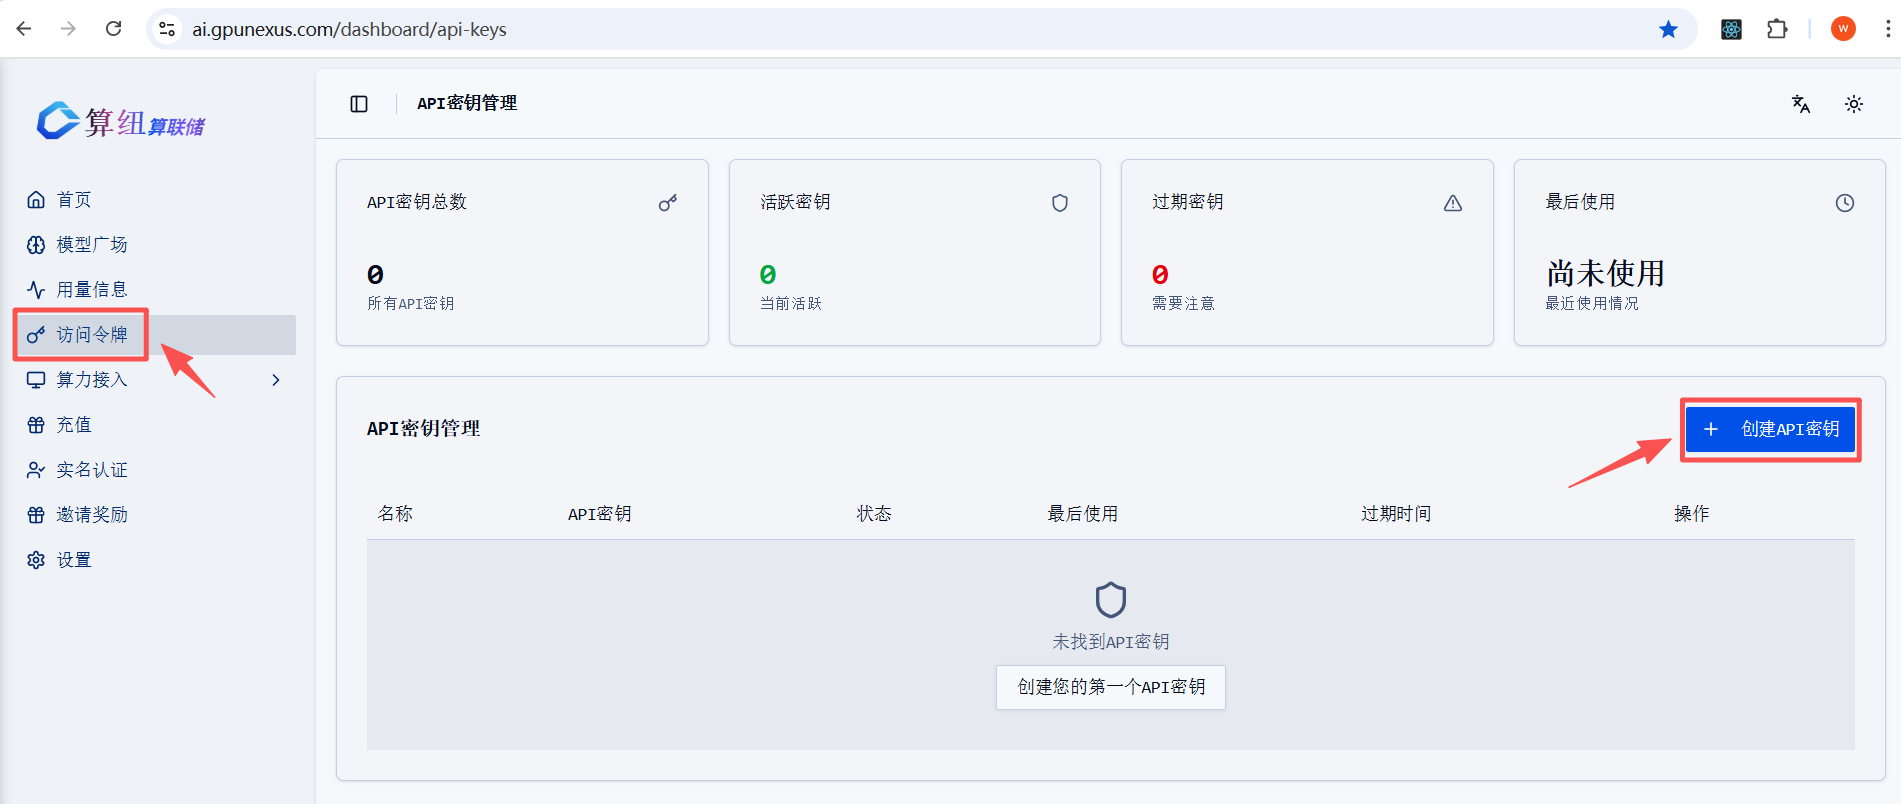Screen dimensions: 1901x804
Task: Click the React DevTools extension icon
Action: pyautogui.click(x=1731, y=29)
